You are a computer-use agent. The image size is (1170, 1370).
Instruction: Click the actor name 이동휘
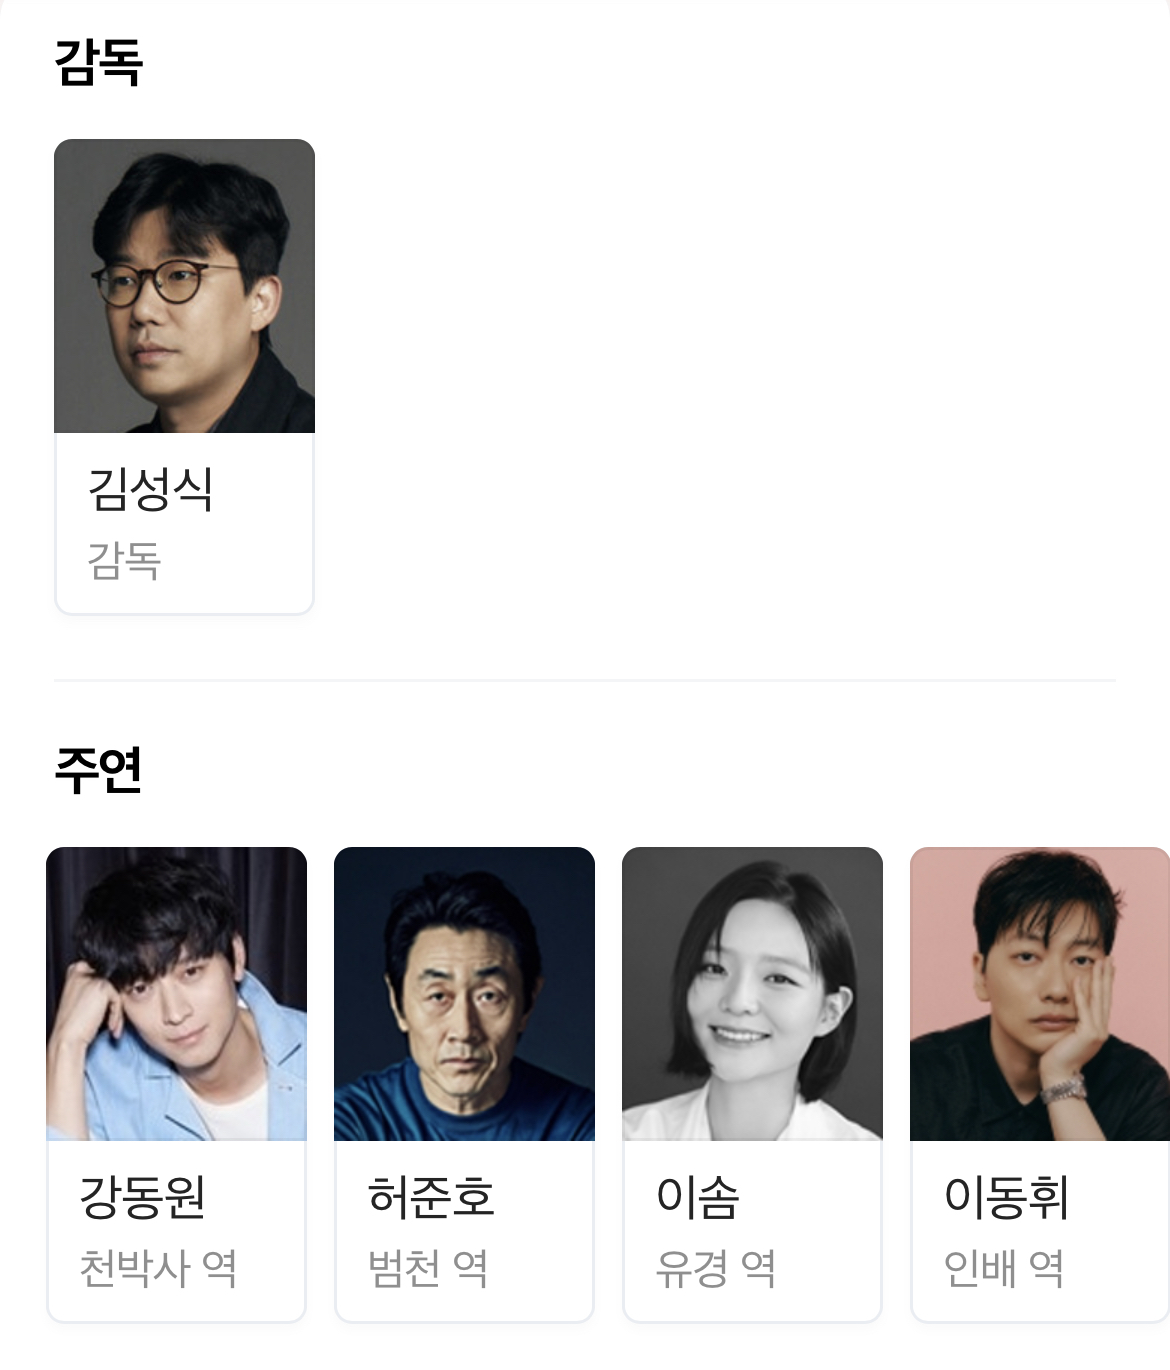[x=1007, y=1197]
